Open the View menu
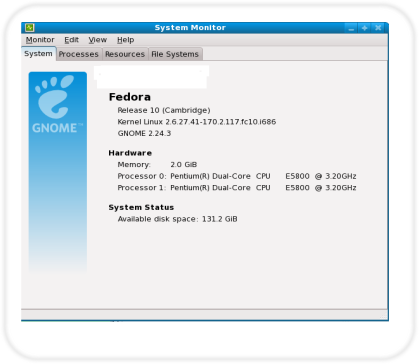 [x=98, y=40]
